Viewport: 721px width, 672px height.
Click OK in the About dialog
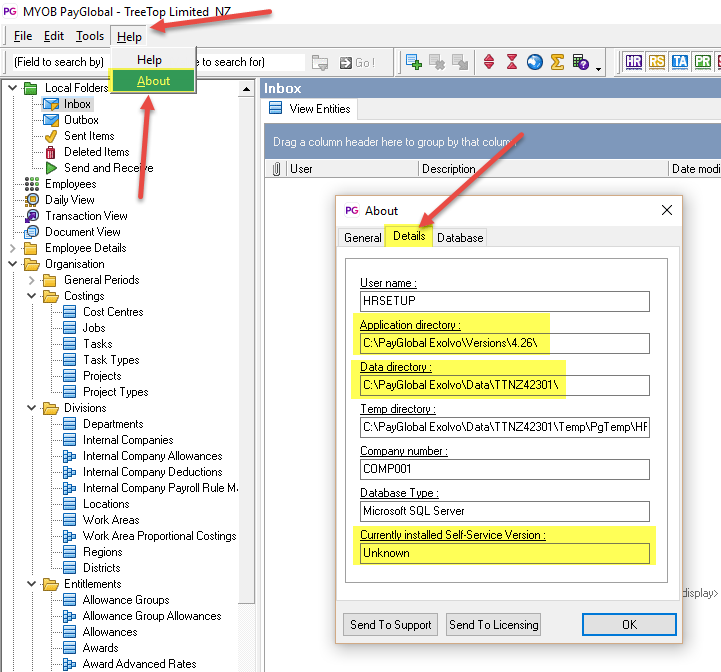click(x=629, y=625)
